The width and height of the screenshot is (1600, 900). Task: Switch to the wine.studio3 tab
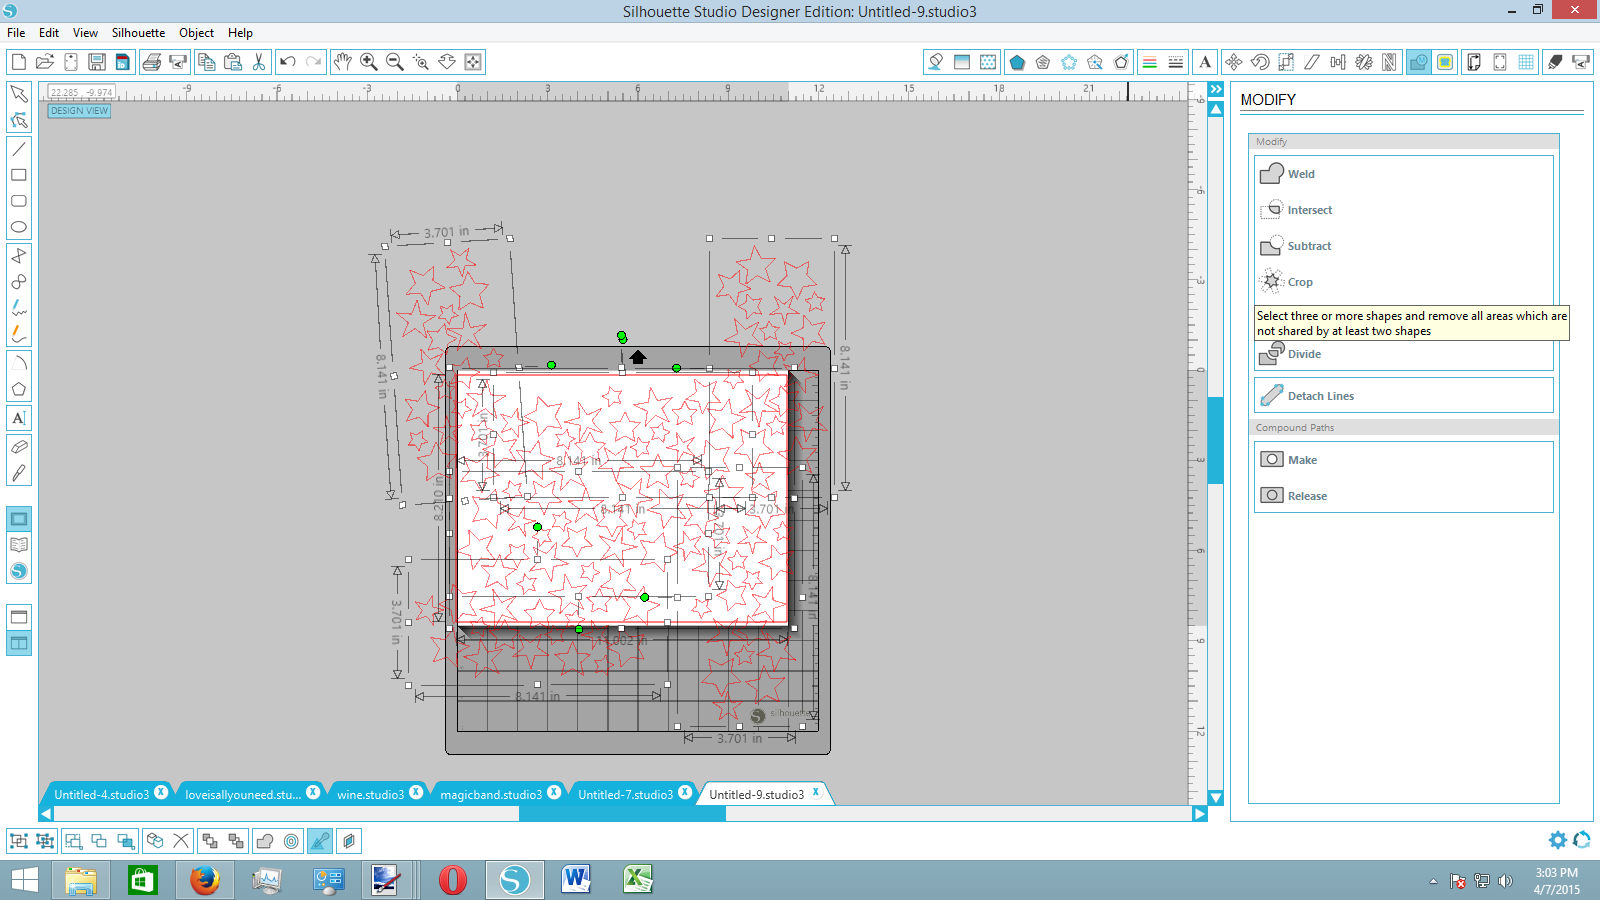(x=370, y=794)
